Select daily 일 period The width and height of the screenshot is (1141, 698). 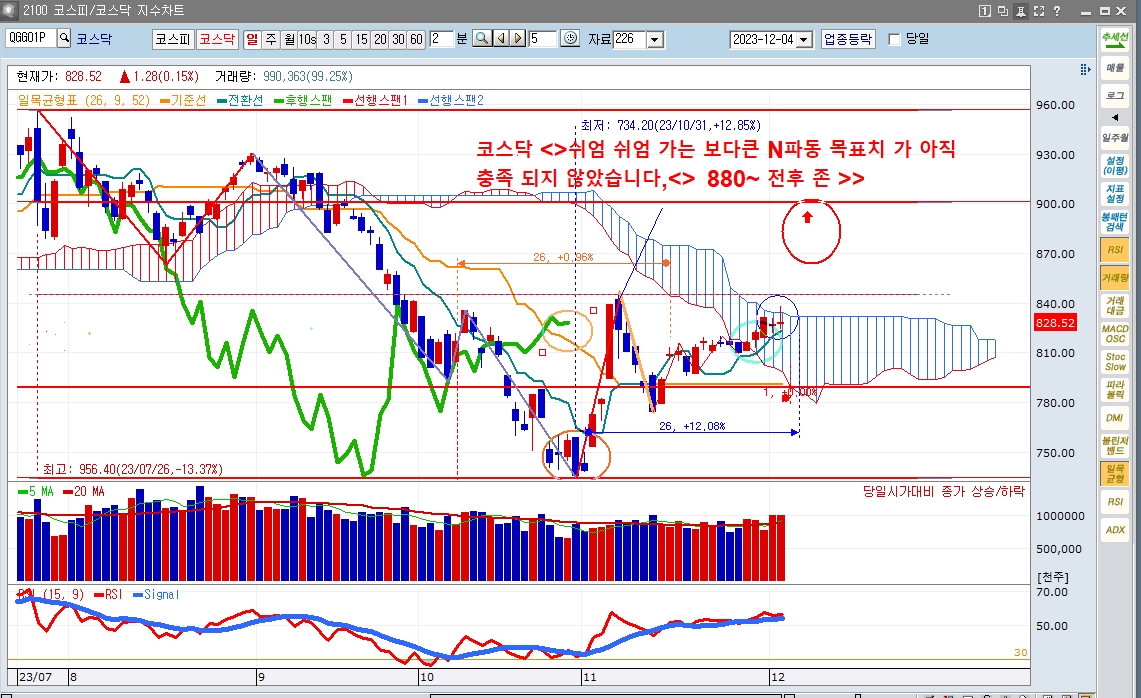point(252,39)
